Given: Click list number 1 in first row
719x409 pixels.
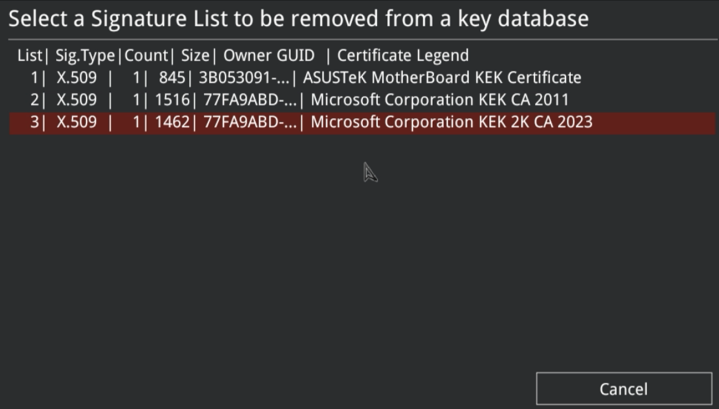Looking at the screenshot, I should pos(37,77).
